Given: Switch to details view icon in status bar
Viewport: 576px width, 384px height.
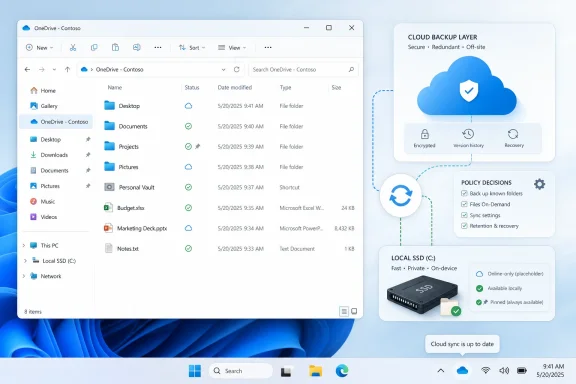Looking at the screenshot, I should 344,312.
